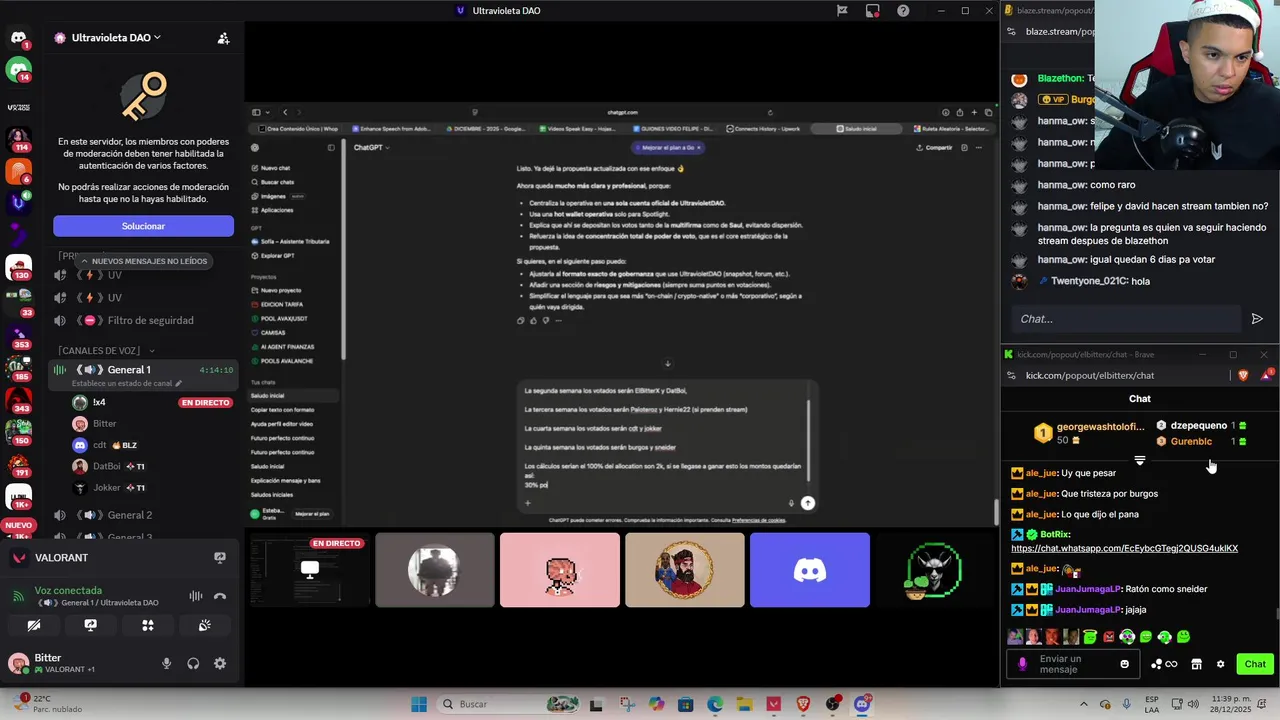Screen dimensions: 1280x720
Task: Open the Discord help question-mark icon
Action: tap(903, 11)
